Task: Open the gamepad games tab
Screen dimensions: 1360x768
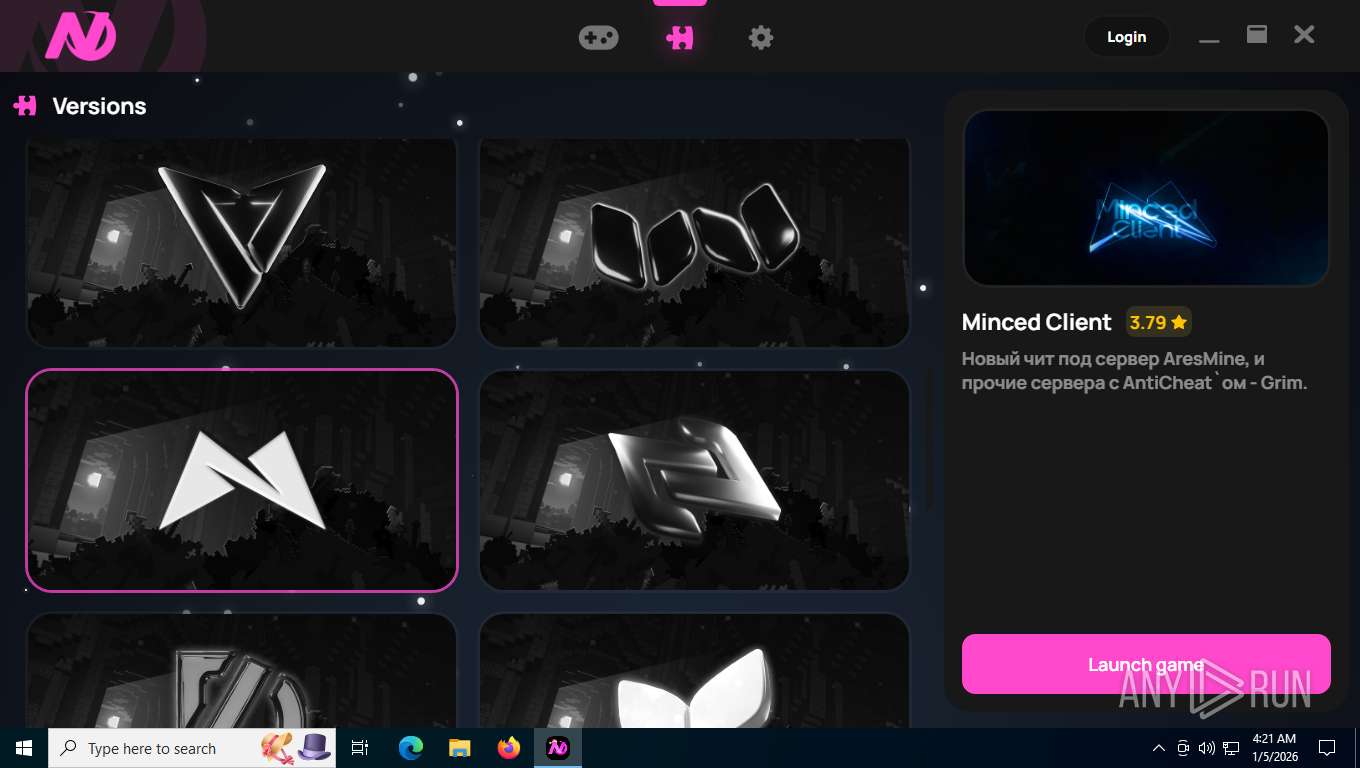Action: coord(598,38)
